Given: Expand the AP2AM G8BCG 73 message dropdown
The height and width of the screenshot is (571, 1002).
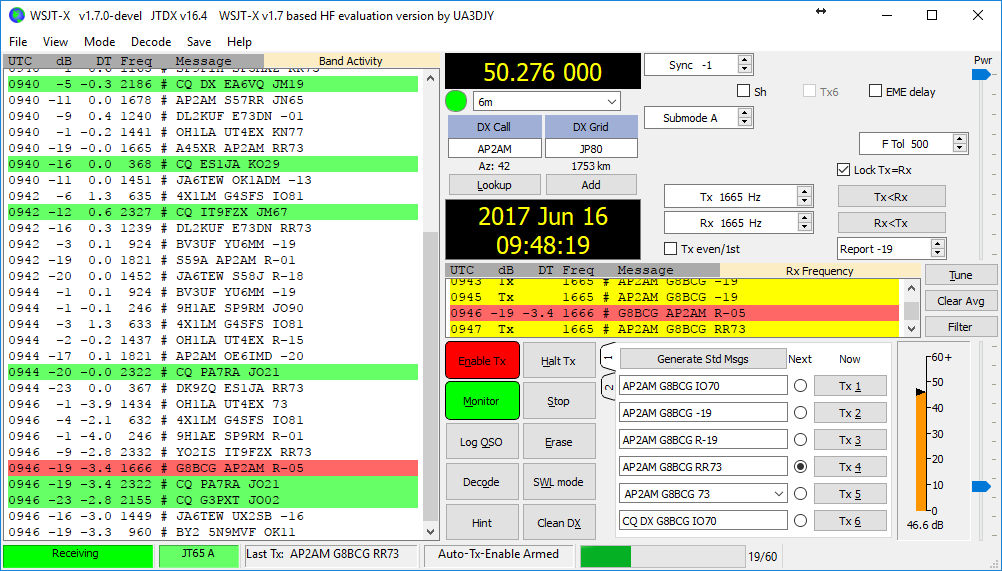Looking at the screenshot, I should (778, 494).
